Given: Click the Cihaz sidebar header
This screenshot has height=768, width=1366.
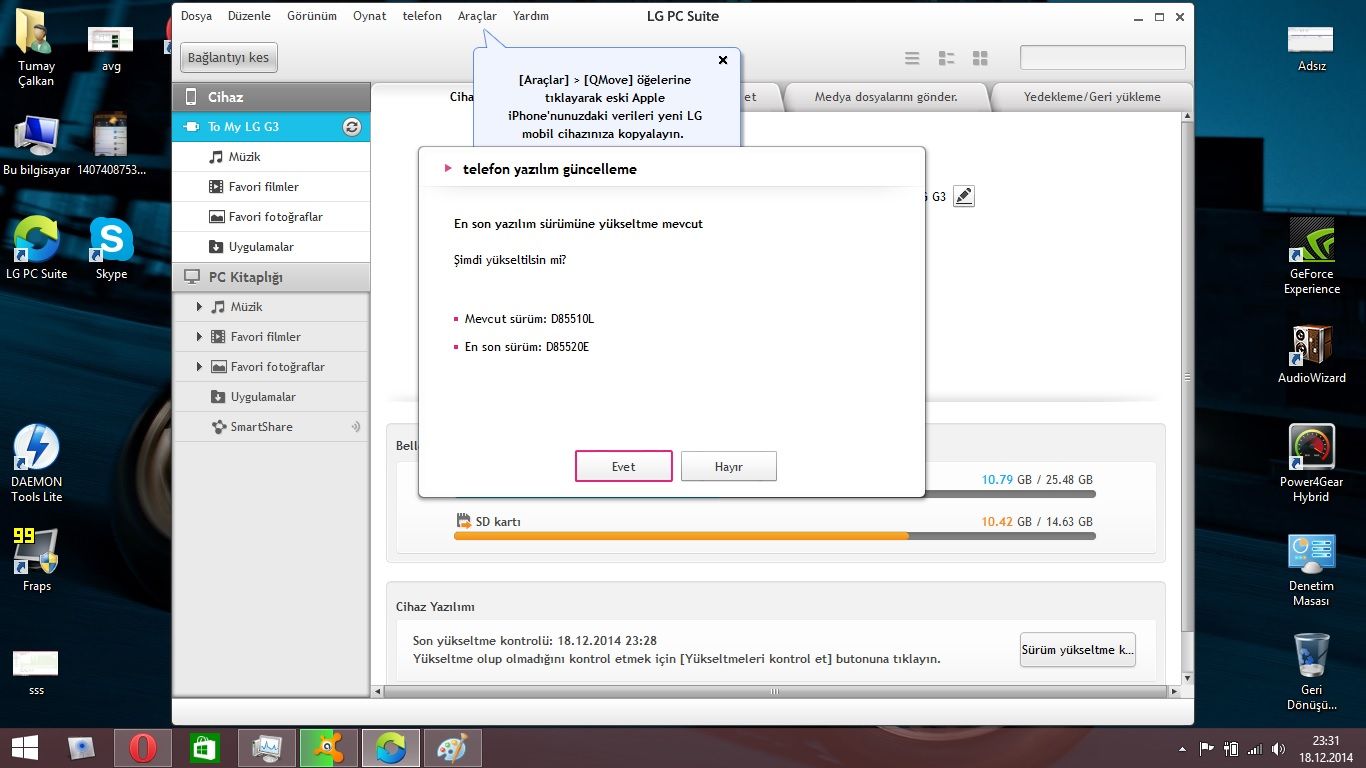Looking at the screenshot, I should pyautogui.click(x=271, y=97).
